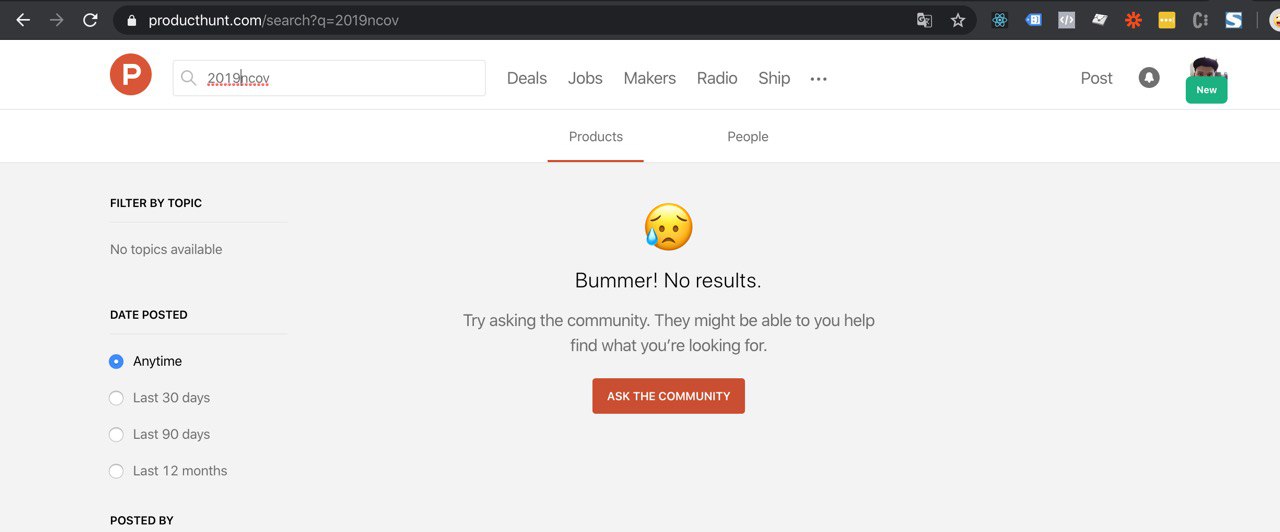Screen dimensions: 1280x532
Task: Open the gray C extension icon
Action: 1200,20
